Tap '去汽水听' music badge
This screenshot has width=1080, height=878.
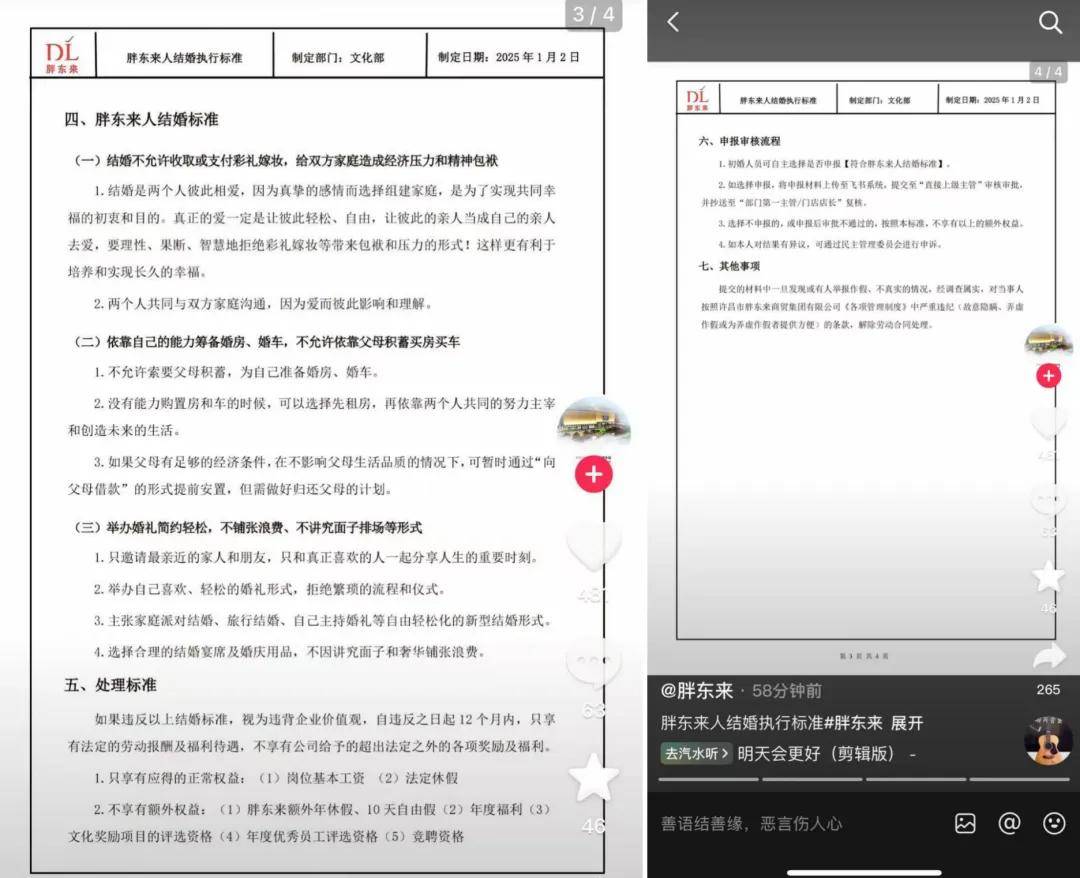click(x=696, y=753)
